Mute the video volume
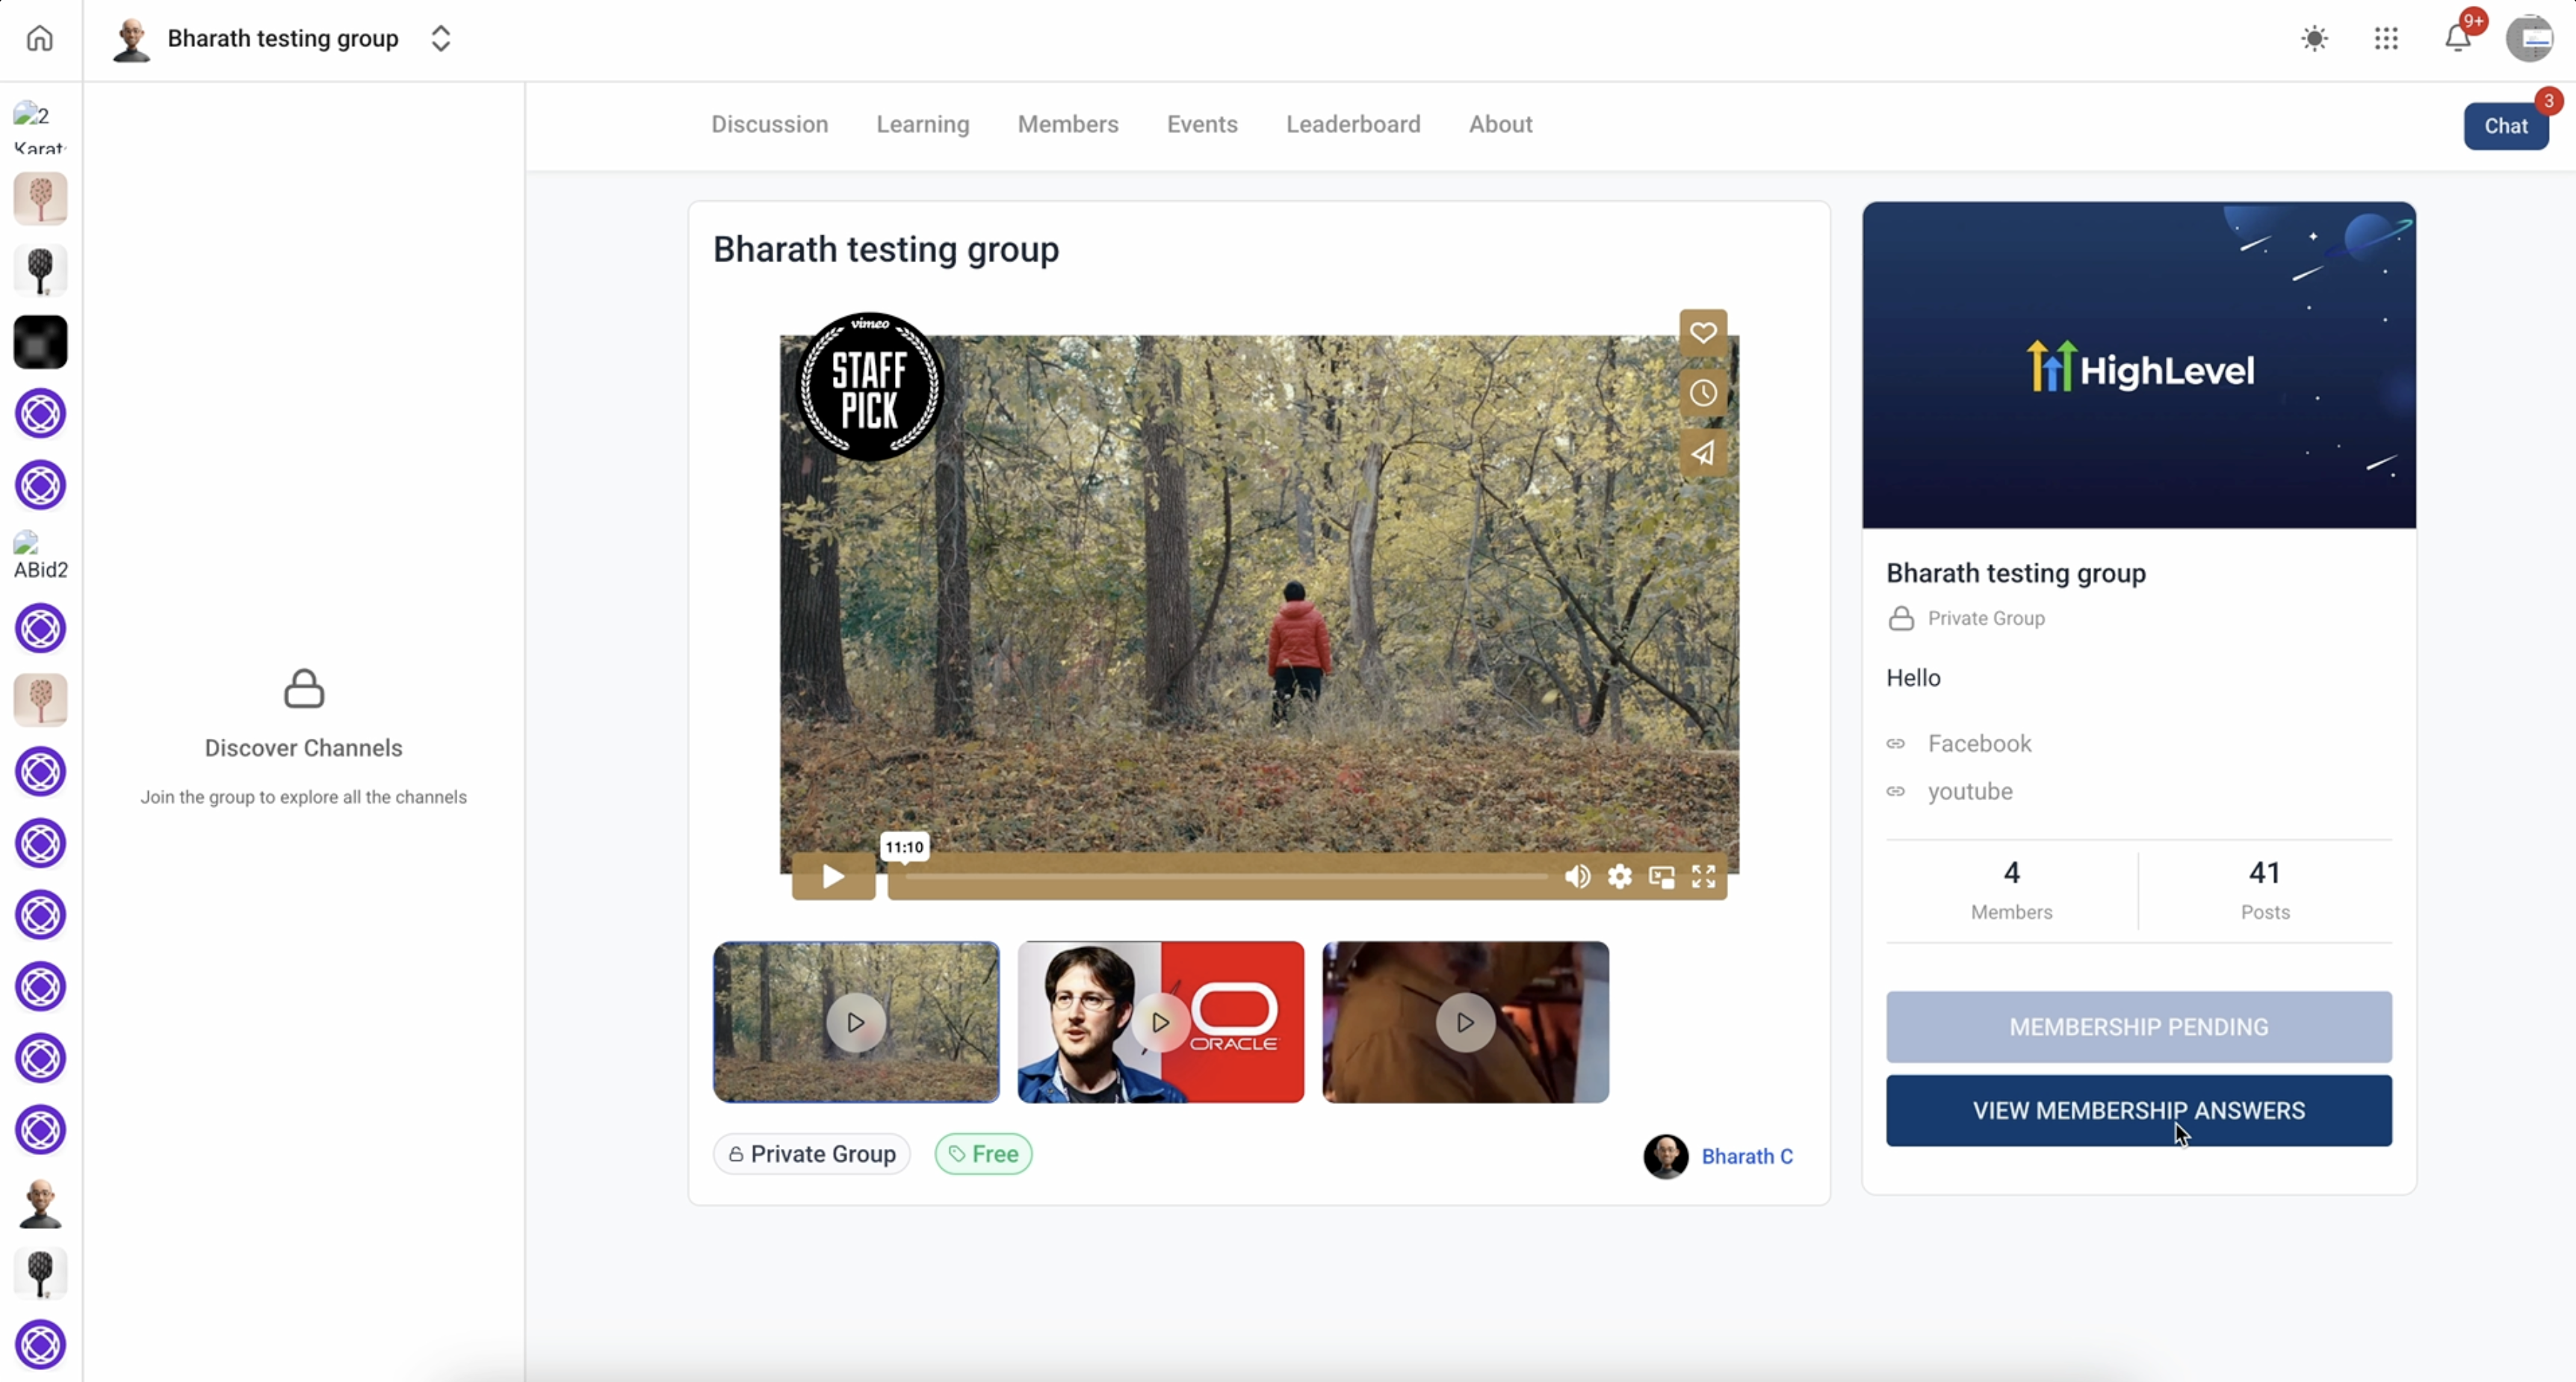The image size is (2576, 1382). [x=1577, y=877]
